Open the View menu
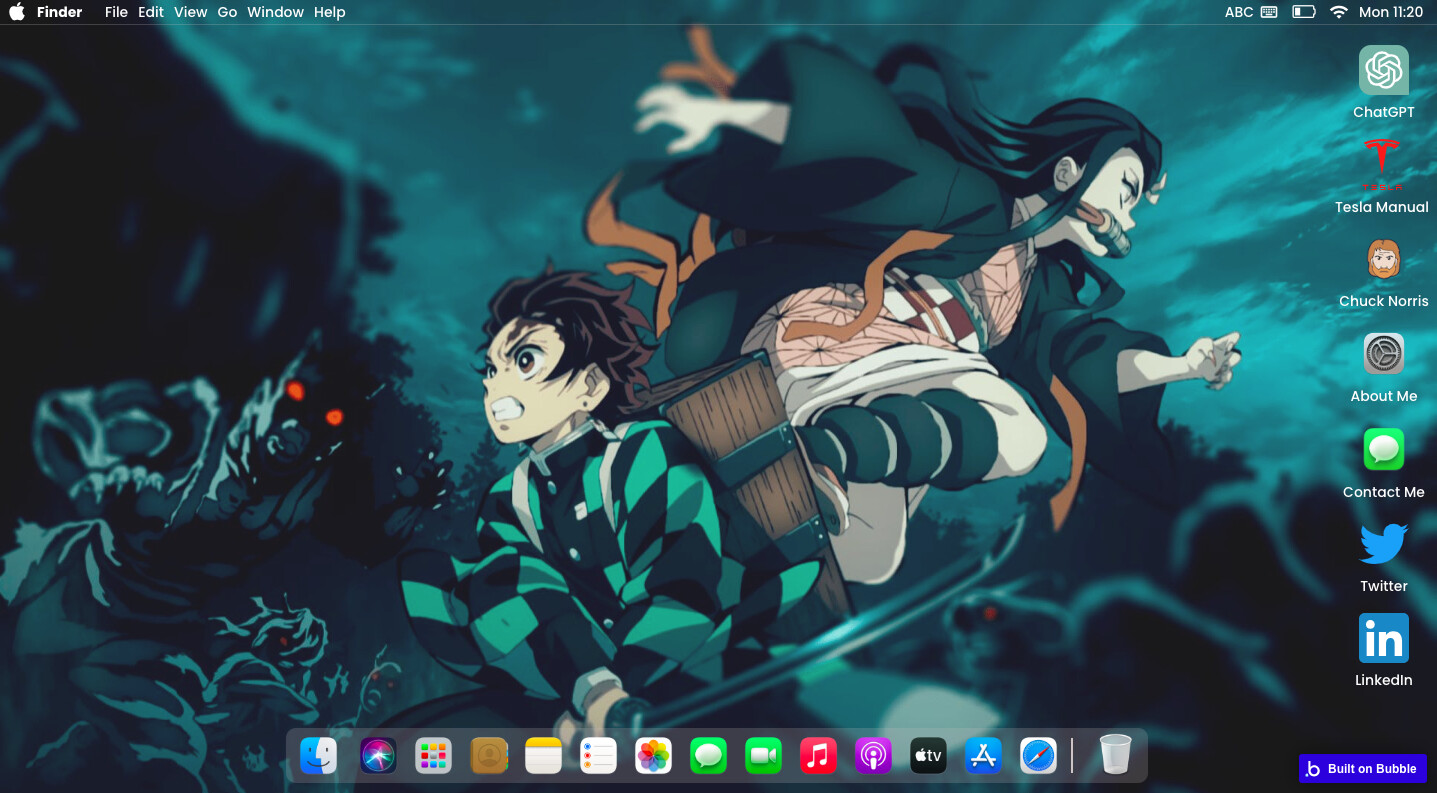Image resolution: width=1437 pixels, height=793 pixels. click(x=190, y=12)
